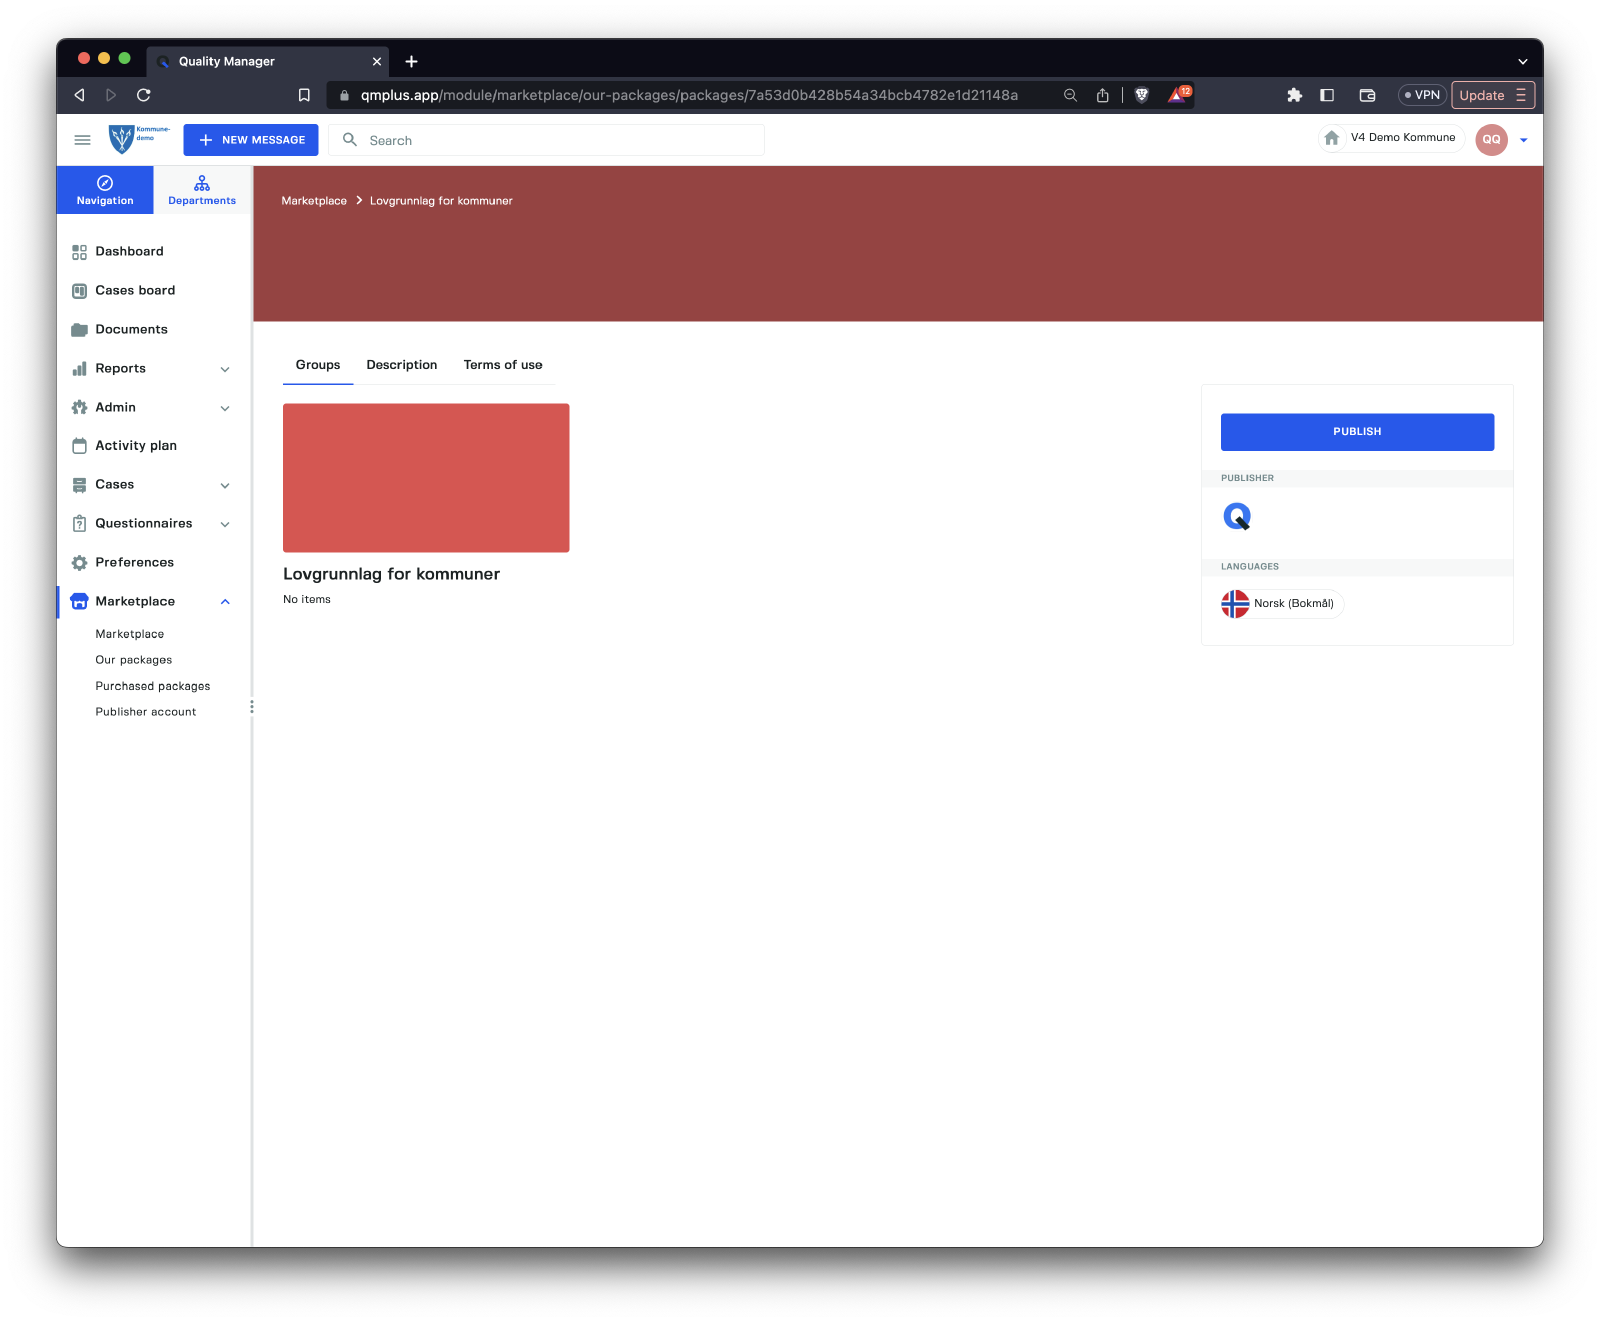This screenshot has height=1322, width=1600.
Task: Expand the Reports menu chevron
Action: (225, 369)
